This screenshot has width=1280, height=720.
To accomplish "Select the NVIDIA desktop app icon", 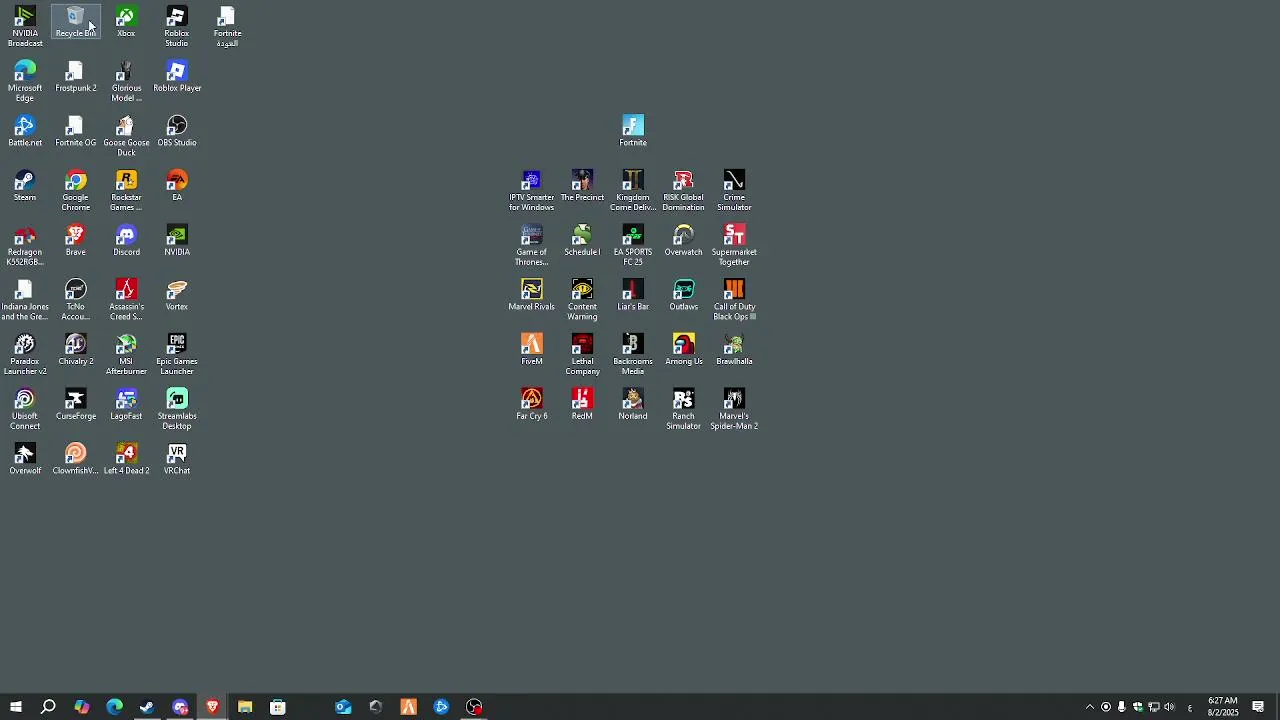I will click(x=177, y=241).
